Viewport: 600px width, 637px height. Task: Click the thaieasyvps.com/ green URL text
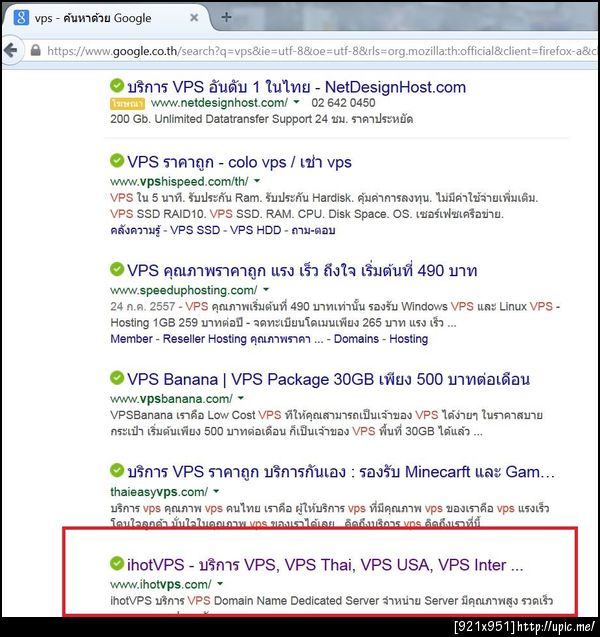coord(159,492)
